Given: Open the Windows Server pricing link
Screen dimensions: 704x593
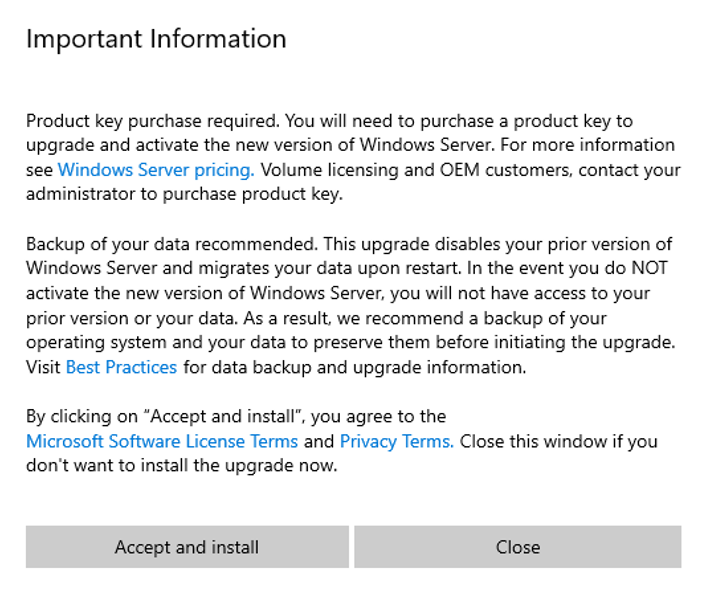Looking at the screenshot, I should (156, 170).
